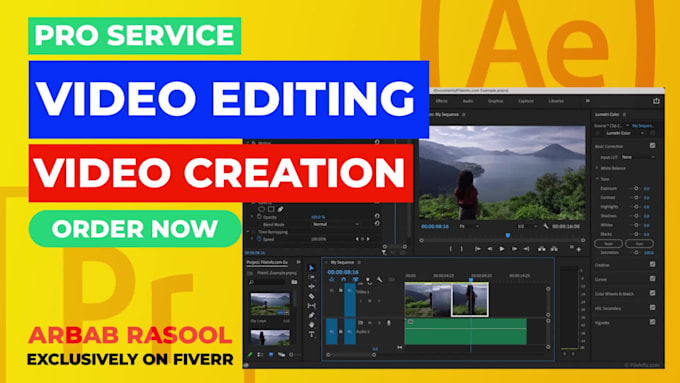
Task: Click the export share icon
Action: 656,101
